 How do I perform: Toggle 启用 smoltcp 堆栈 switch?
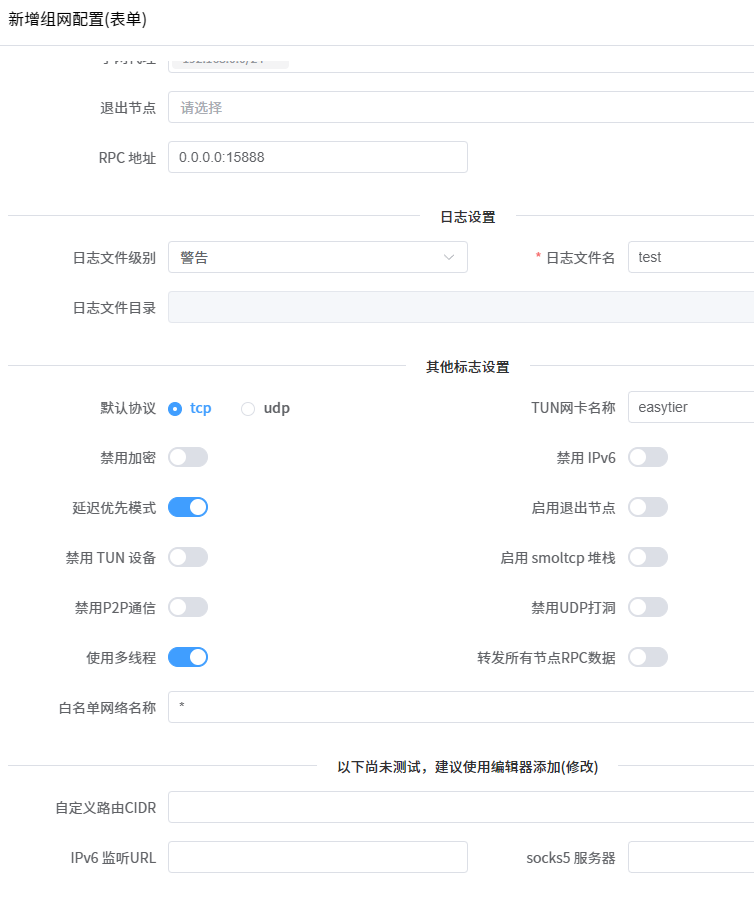pos(648,557)
